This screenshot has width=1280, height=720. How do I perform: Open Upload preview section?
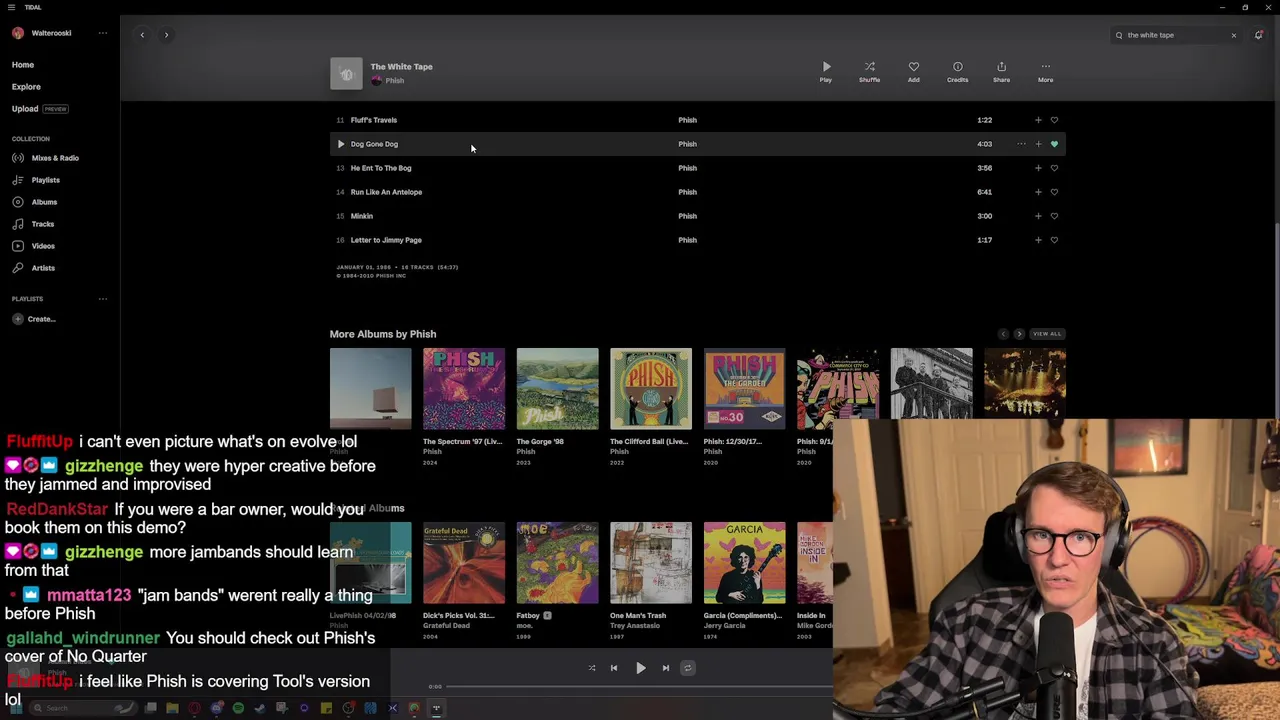(40, 109)
